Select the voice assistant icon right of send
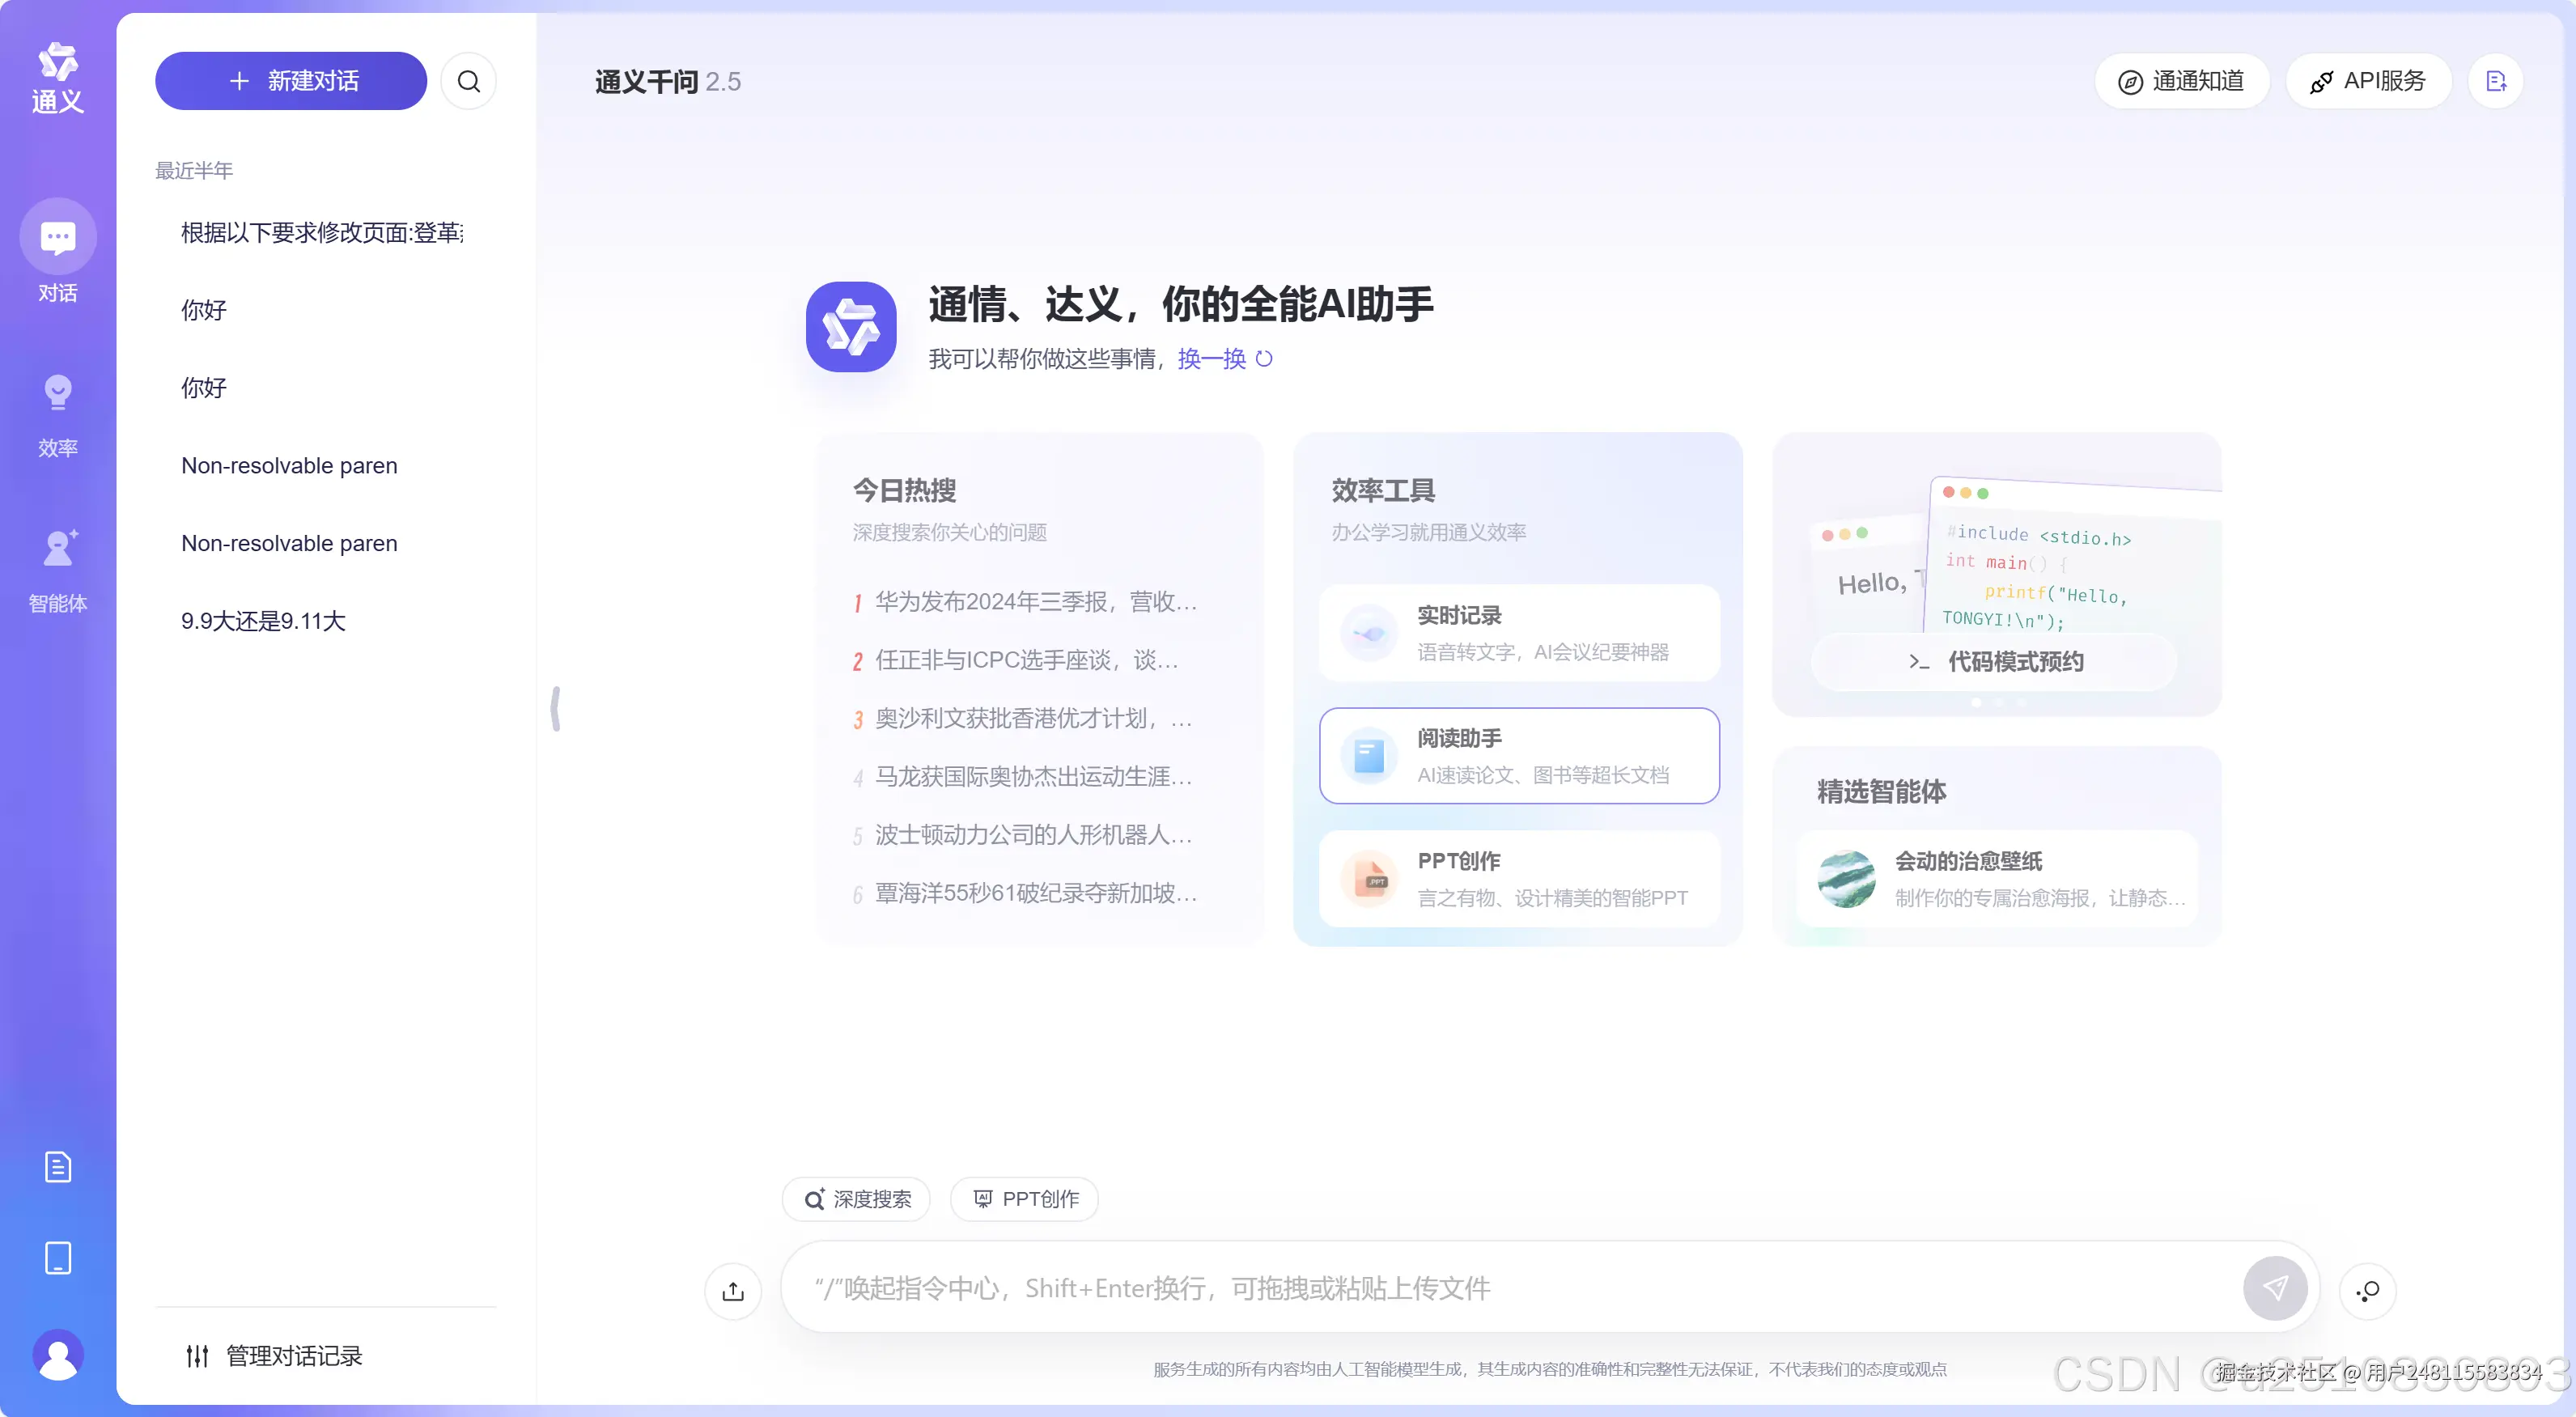Screen dimensions: 2576x1417 click(x=2367, y=1291)
